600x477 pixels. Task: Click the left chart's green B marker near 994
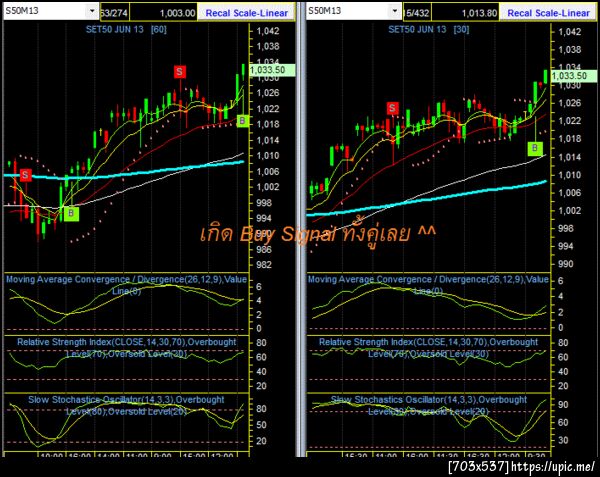[x=71, y=213]
